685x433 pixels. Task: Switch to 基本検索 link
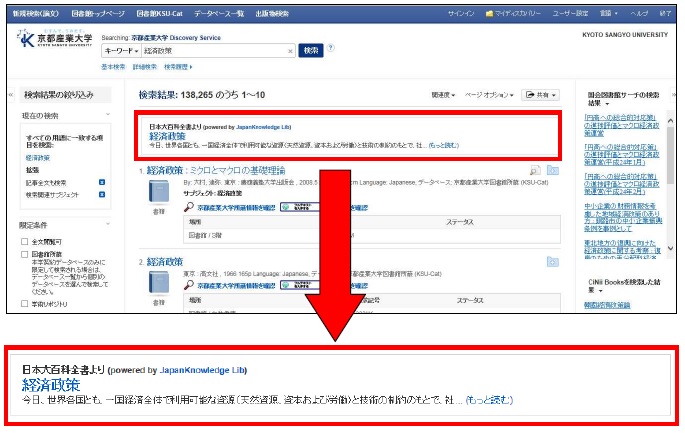pos(113,67)
